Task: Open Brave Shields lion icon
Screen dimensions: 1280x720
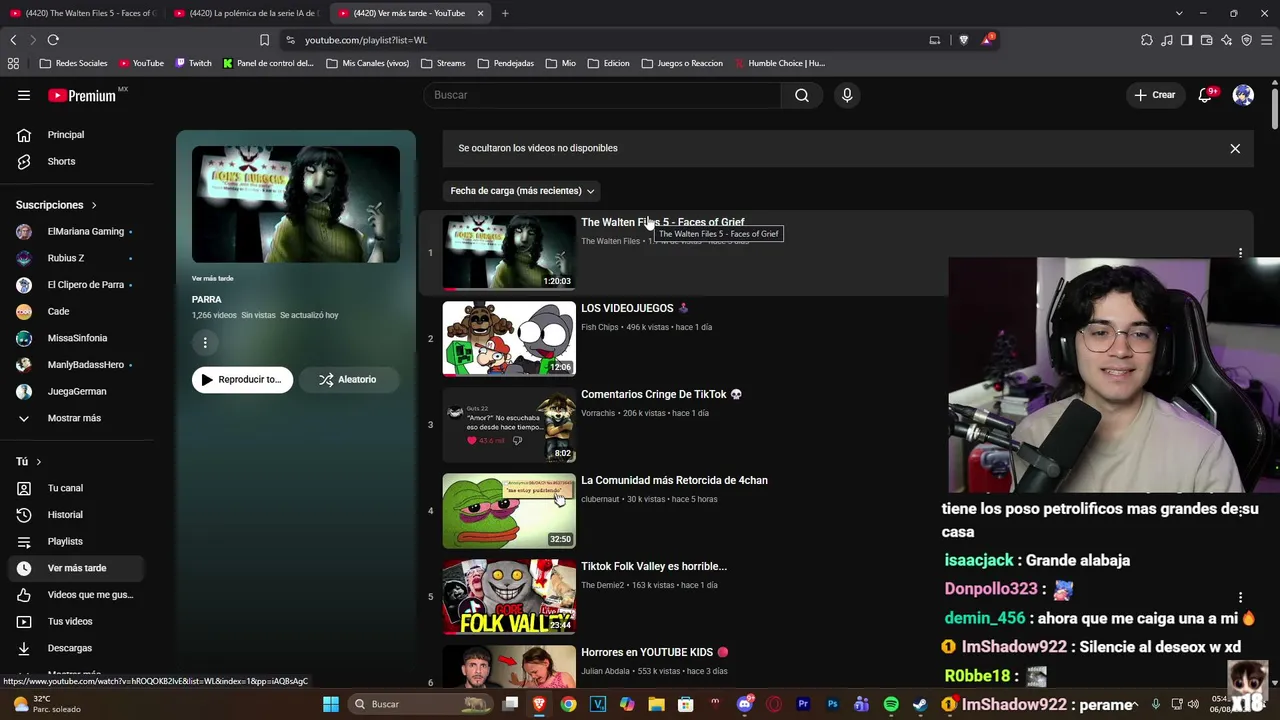Action: click(964, 40)
